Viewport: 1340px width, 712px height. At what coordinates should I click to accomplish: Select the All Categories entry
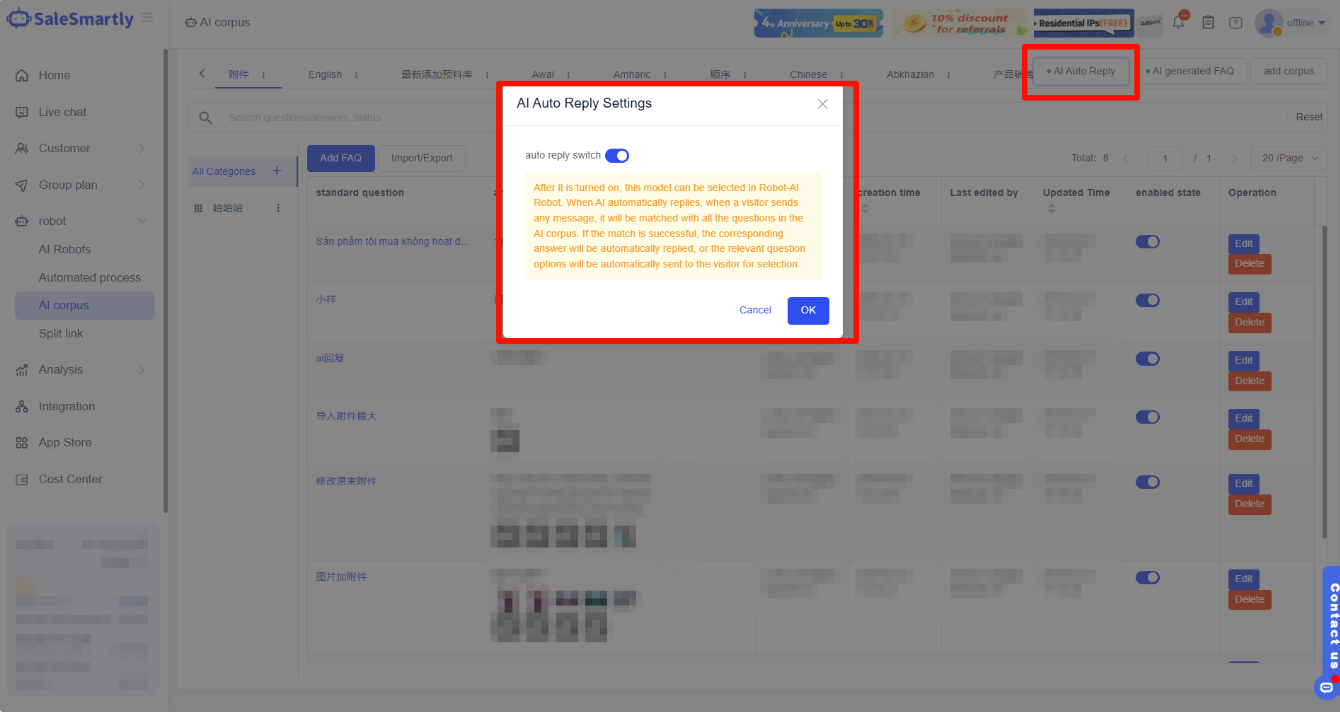tap(224, 171)
